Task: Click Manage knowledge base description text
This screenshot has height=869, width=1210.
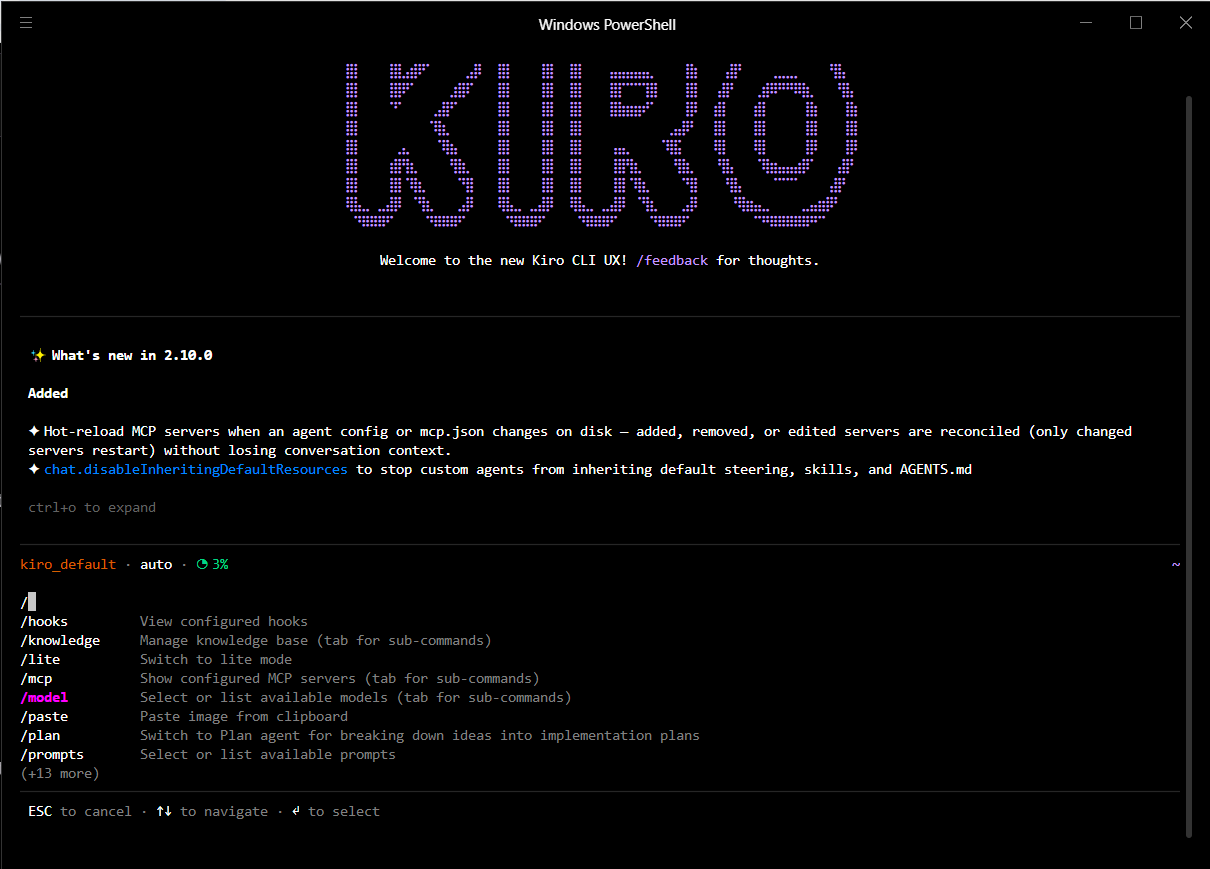Action: coord(316,641)
